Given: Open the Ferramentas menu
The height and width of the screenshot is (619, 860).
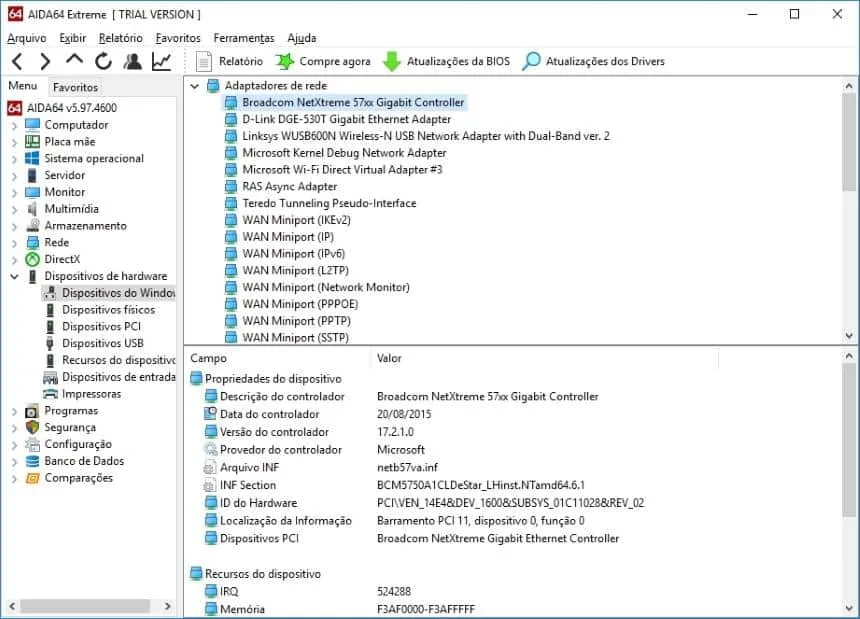Looking at the screenshot, I should click(x=244, y=38).
